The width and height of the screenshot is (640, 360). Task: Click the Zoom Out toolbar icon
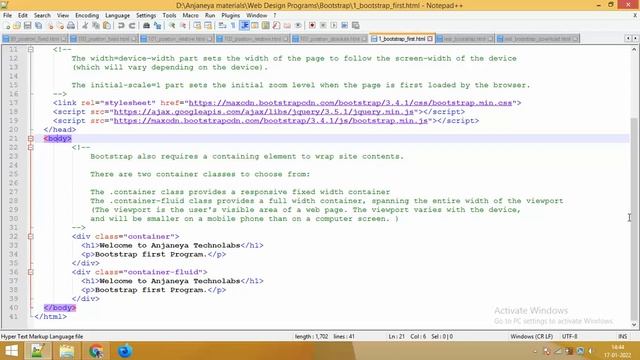pyautogui.click(x=183, y=26)
